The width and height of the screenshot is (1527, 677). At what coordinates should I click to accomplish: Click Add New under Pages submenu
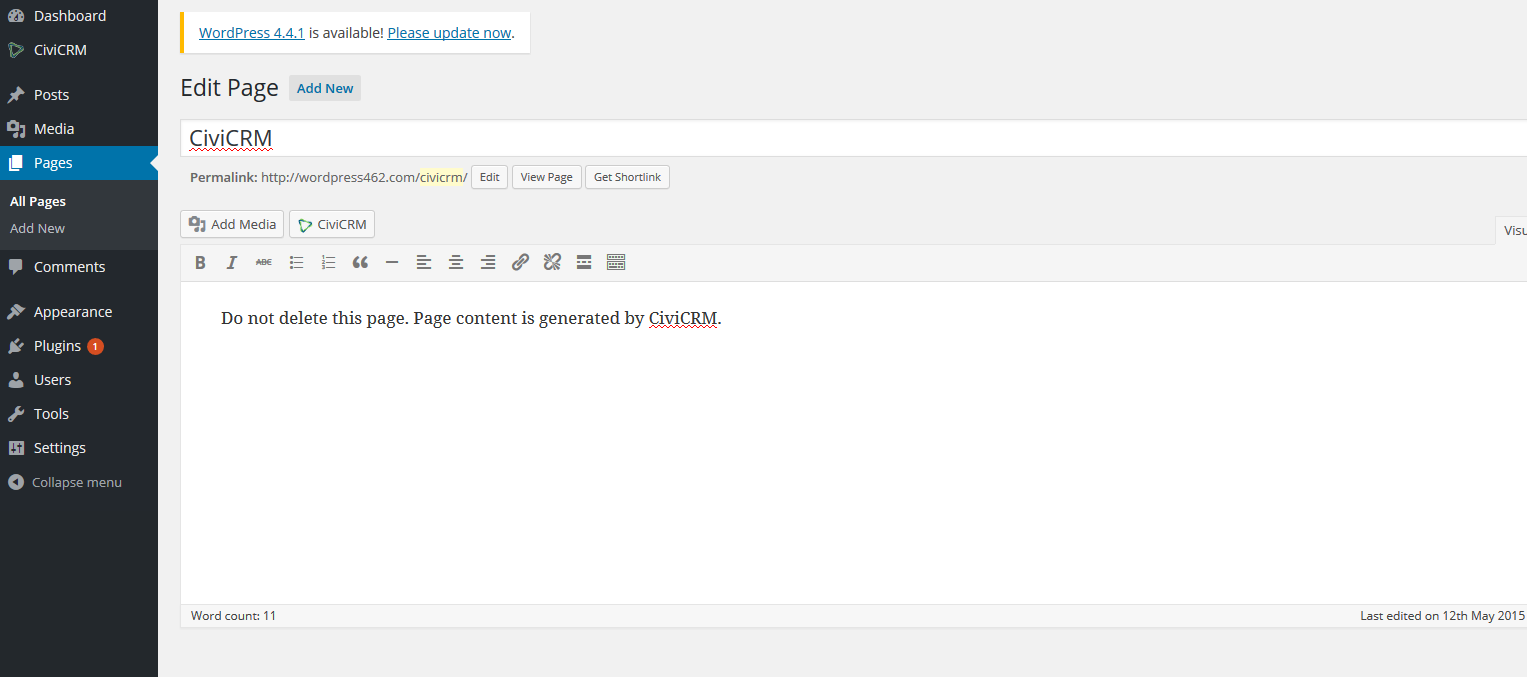(x=37, y=228)
